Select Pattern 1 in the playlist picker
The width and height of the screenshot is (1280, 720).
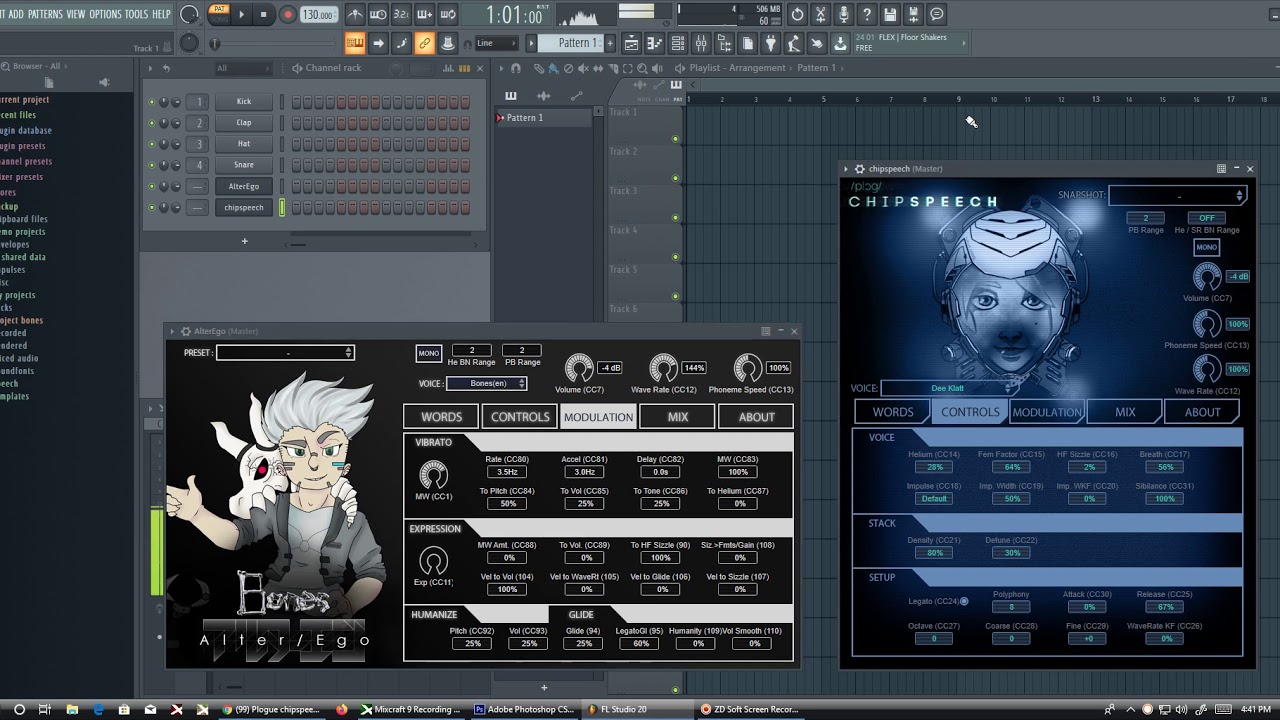(x=541, y=118)
